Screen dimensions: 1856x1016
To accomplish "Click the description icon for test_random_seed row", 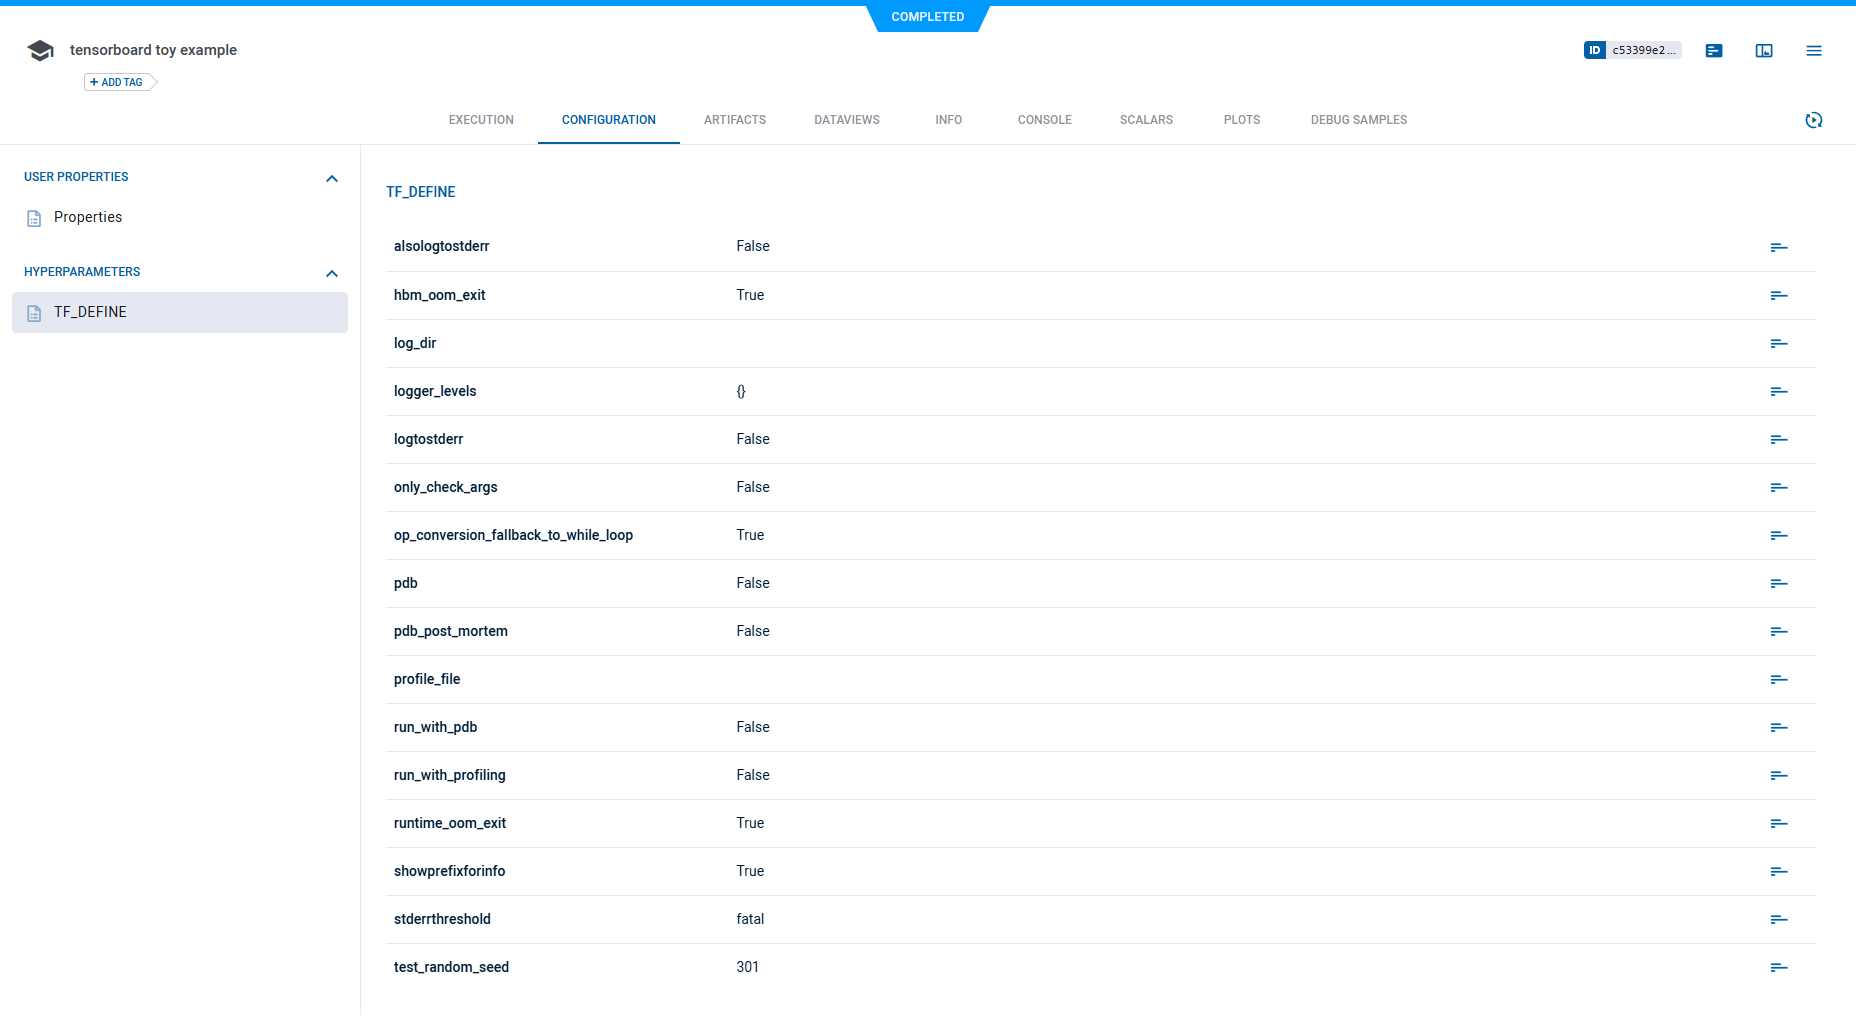I will tap(1778, 967).
